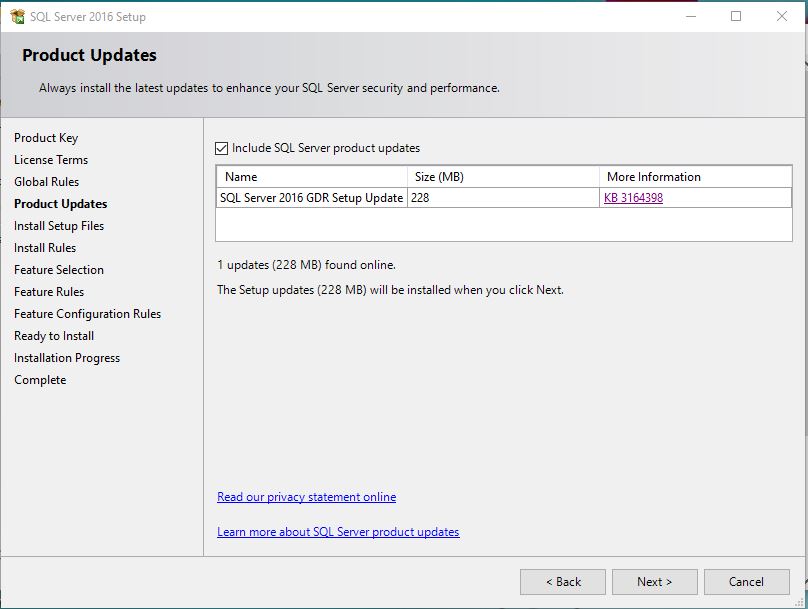This screenshot has width=808, height=609.
Task: Select the Install Rules step
Action: coord(44,247)
